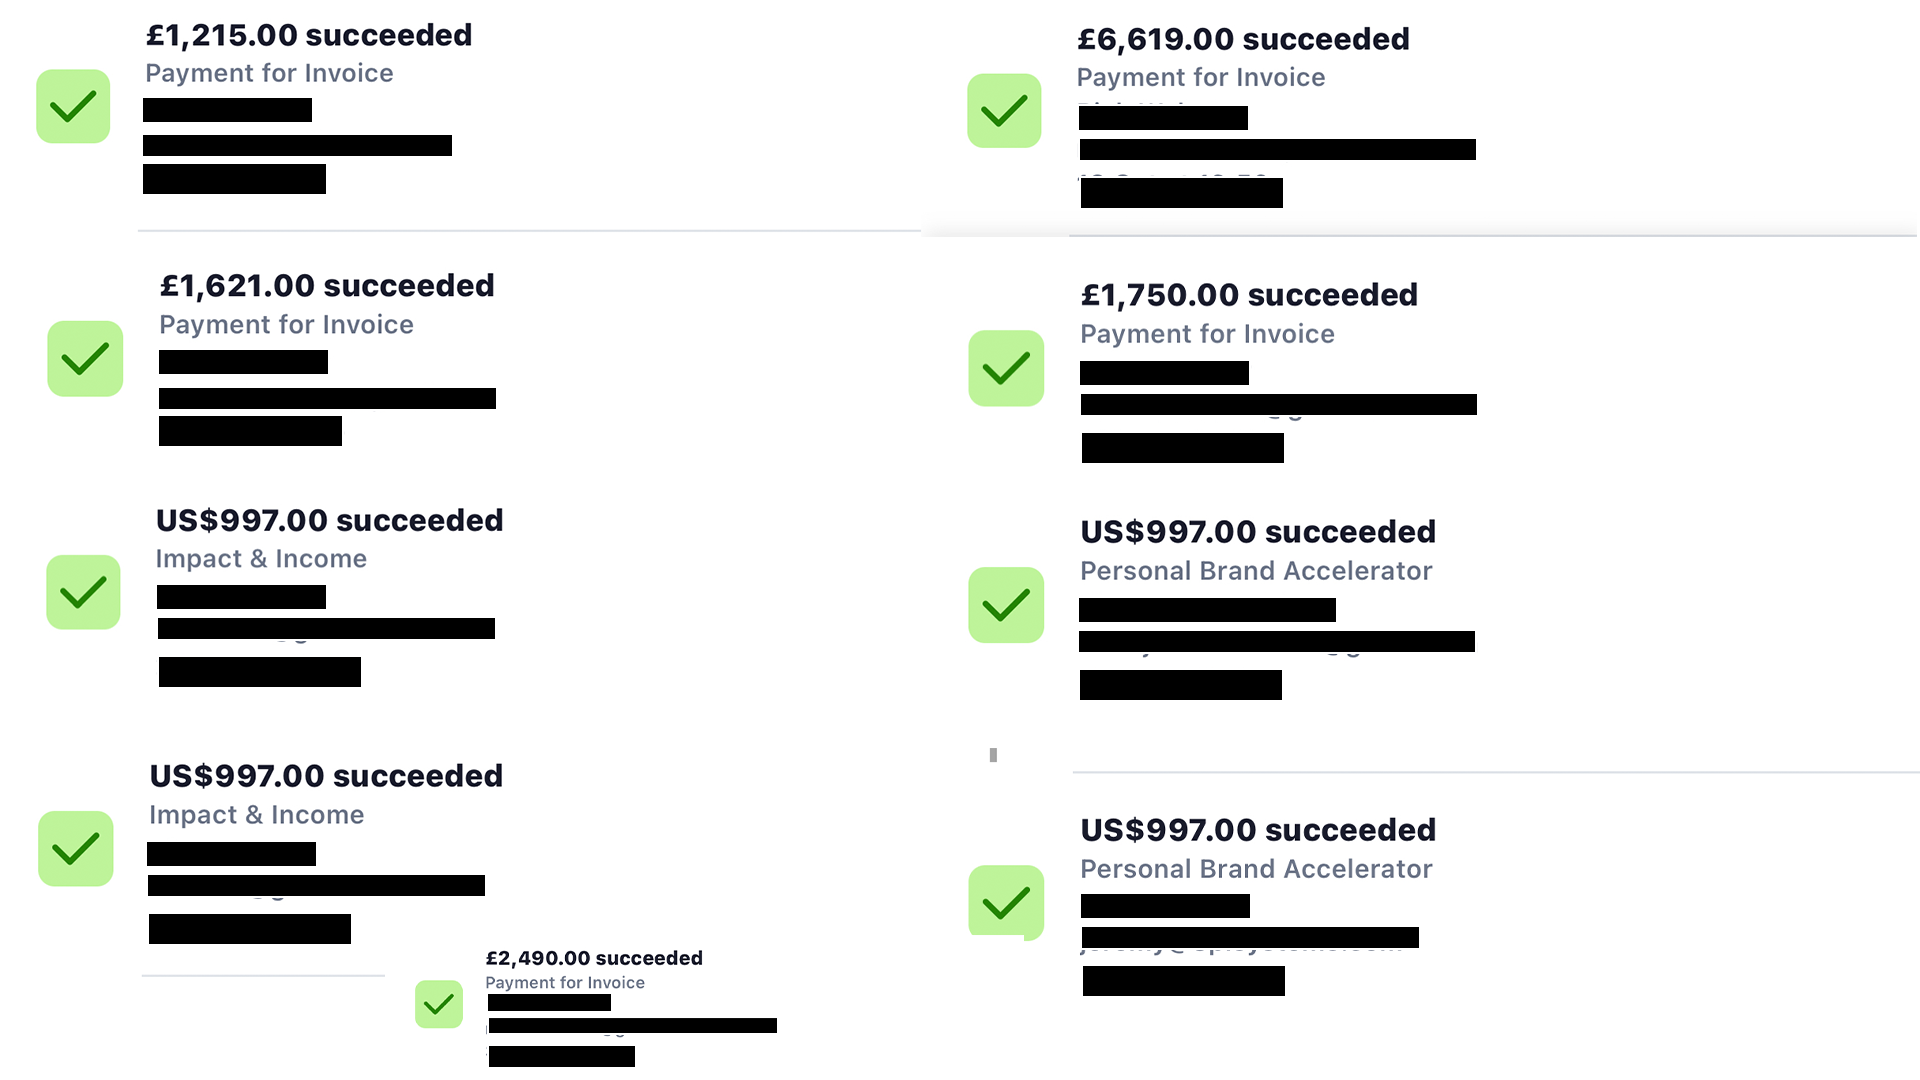
Task: Open the £1,215.00 succeeded payment heading
Action: [308, 35]
